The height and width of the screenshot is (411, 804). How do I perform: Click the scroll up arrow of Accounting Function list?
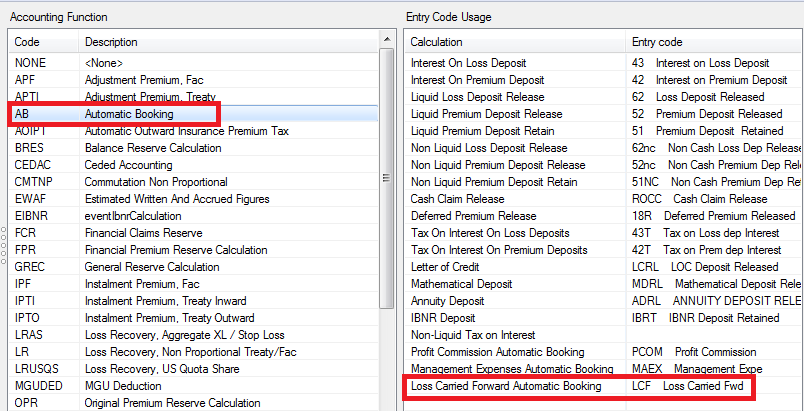[387, 41]
